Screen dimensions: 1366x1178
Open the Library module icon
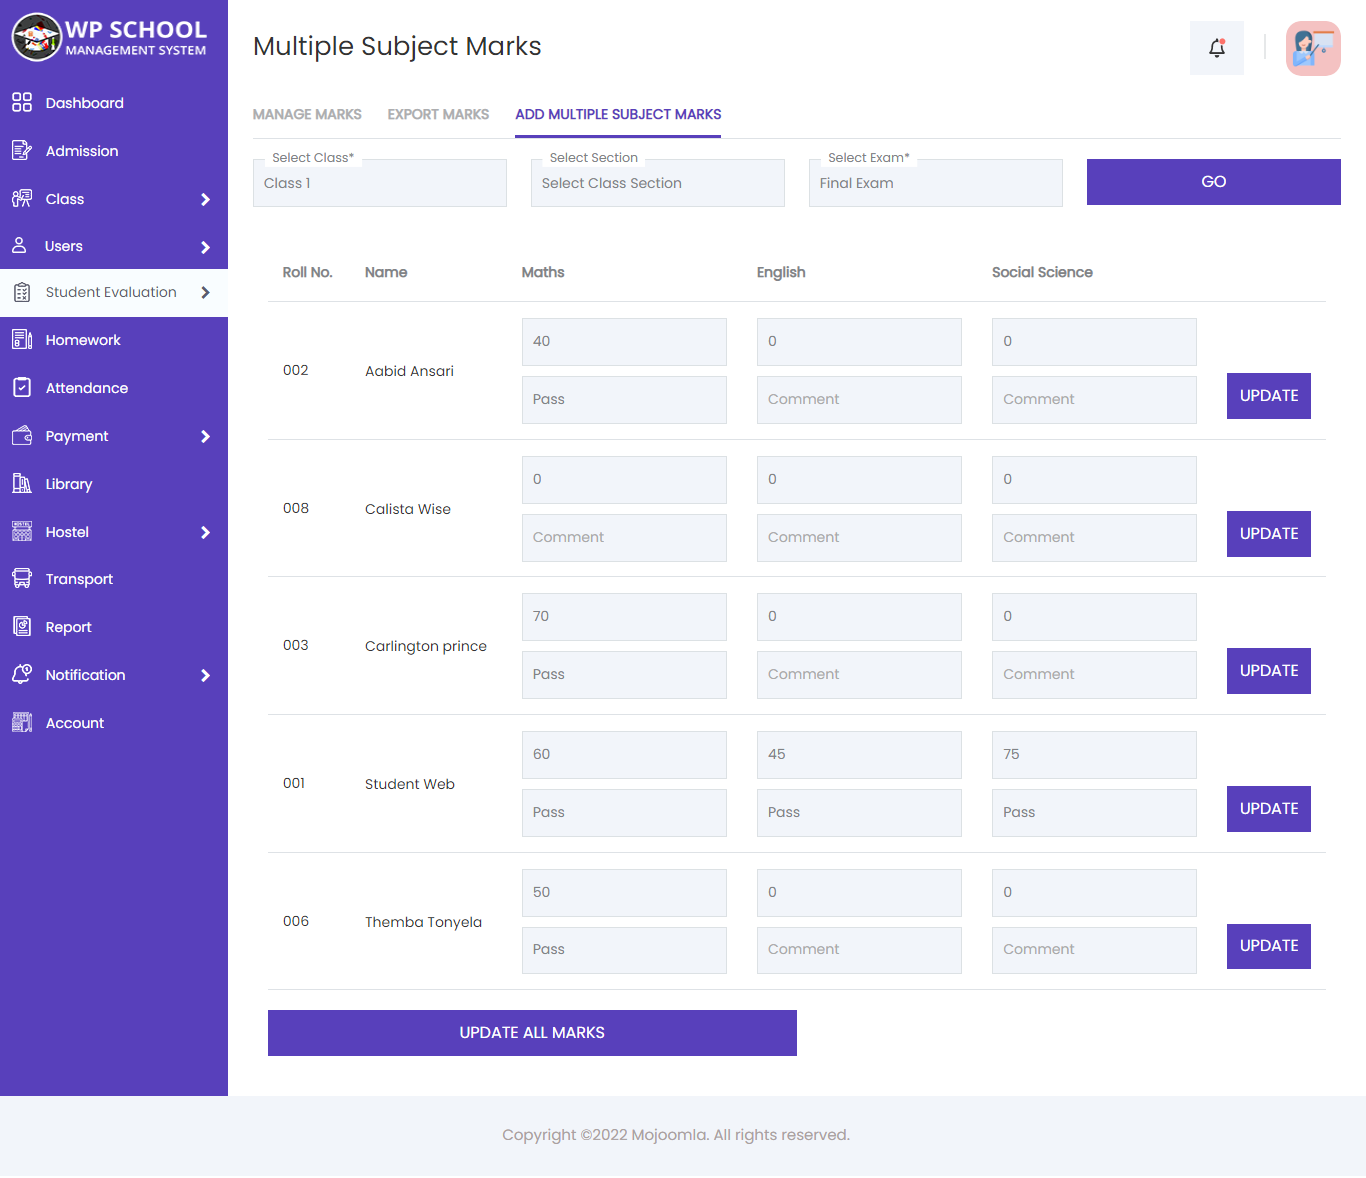click(22, 484)
